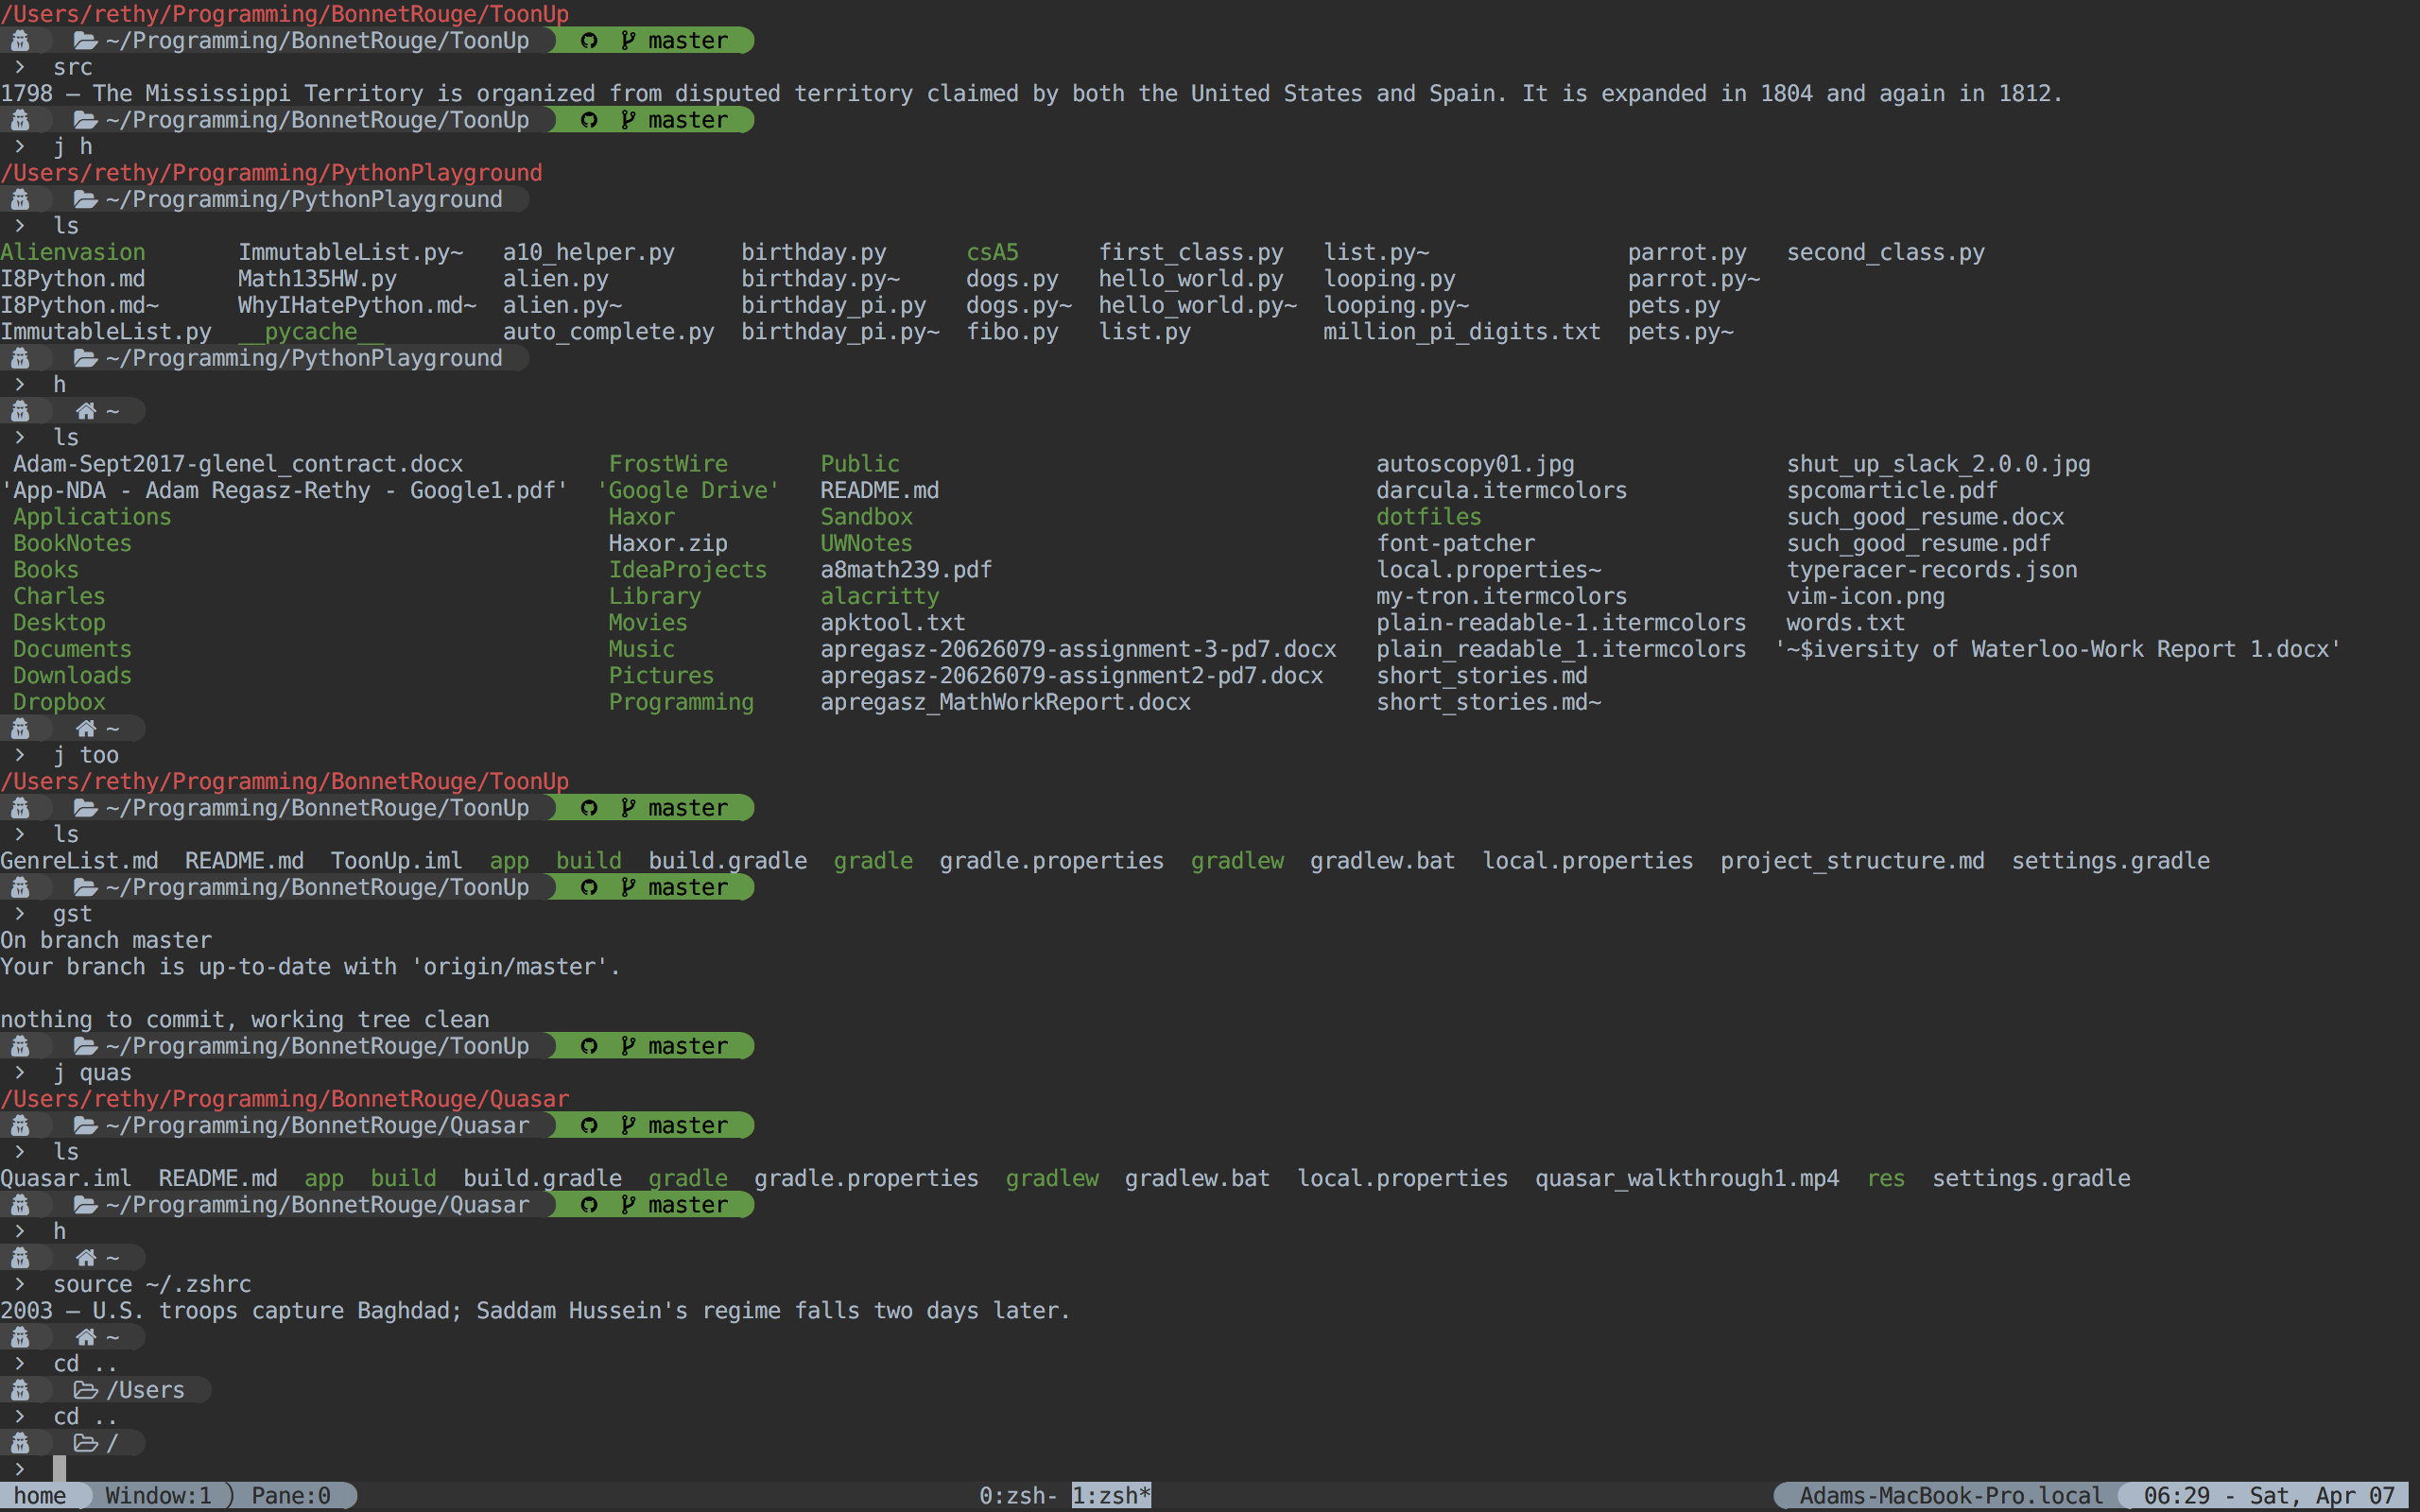Click GitHub icon in the topmost ToonUp prompt

click(589, 41)
